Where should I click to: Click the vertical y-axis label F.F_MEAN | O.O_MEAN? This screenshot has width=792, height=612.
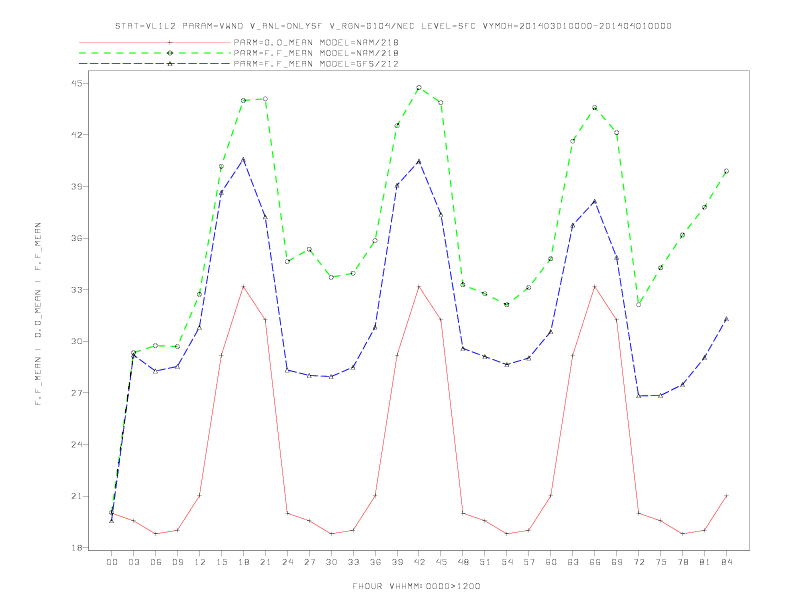tap(38, 314)
